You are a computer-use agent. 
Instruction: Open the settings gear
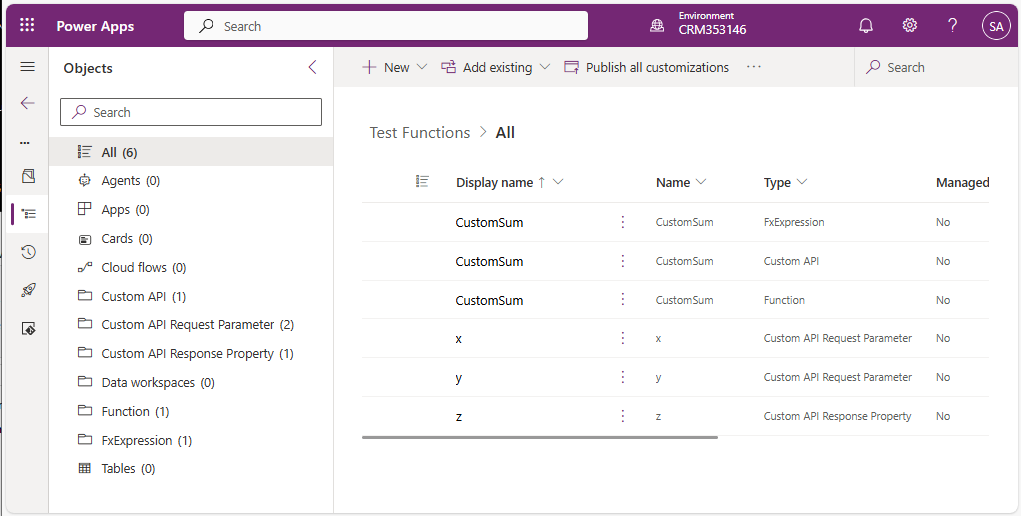(909, 26)
